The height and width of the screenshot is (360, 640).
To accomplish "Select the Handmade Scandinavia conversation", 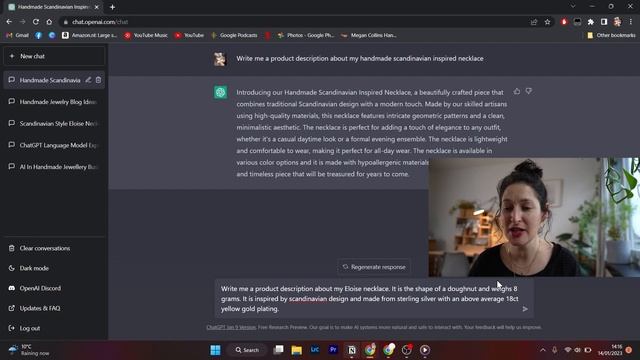I will tap(54, 80).
